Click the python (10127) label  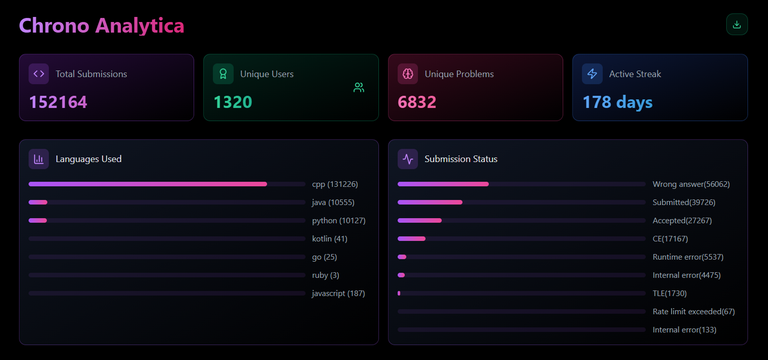tap(338, 220)
